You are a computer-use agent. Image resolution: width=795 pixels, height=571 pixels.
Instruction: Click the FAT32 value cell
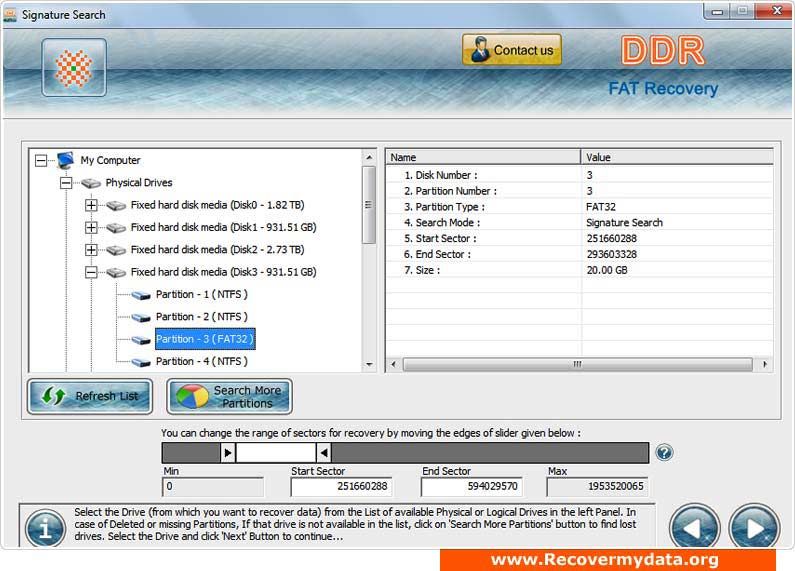[x=601, y=207]
